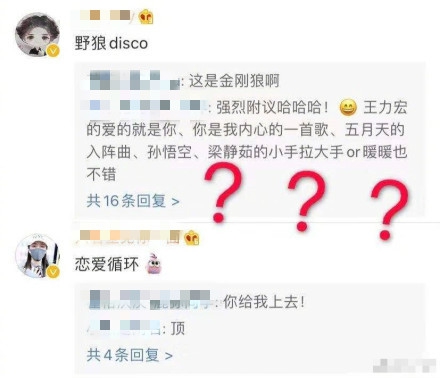This screenshot has height=378, width=440.
Task: Open the comment 恋爱循环
Action: pyautogui.click(x=107, y=264)
